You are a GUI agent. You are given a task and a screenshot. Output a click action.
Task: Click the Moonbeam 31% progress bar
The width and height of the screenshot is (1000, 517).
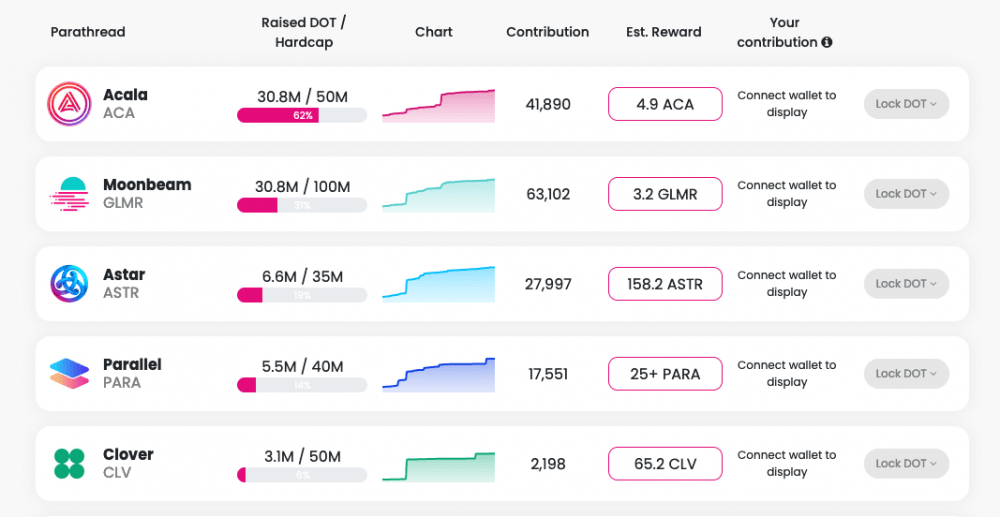pos(302,205)
